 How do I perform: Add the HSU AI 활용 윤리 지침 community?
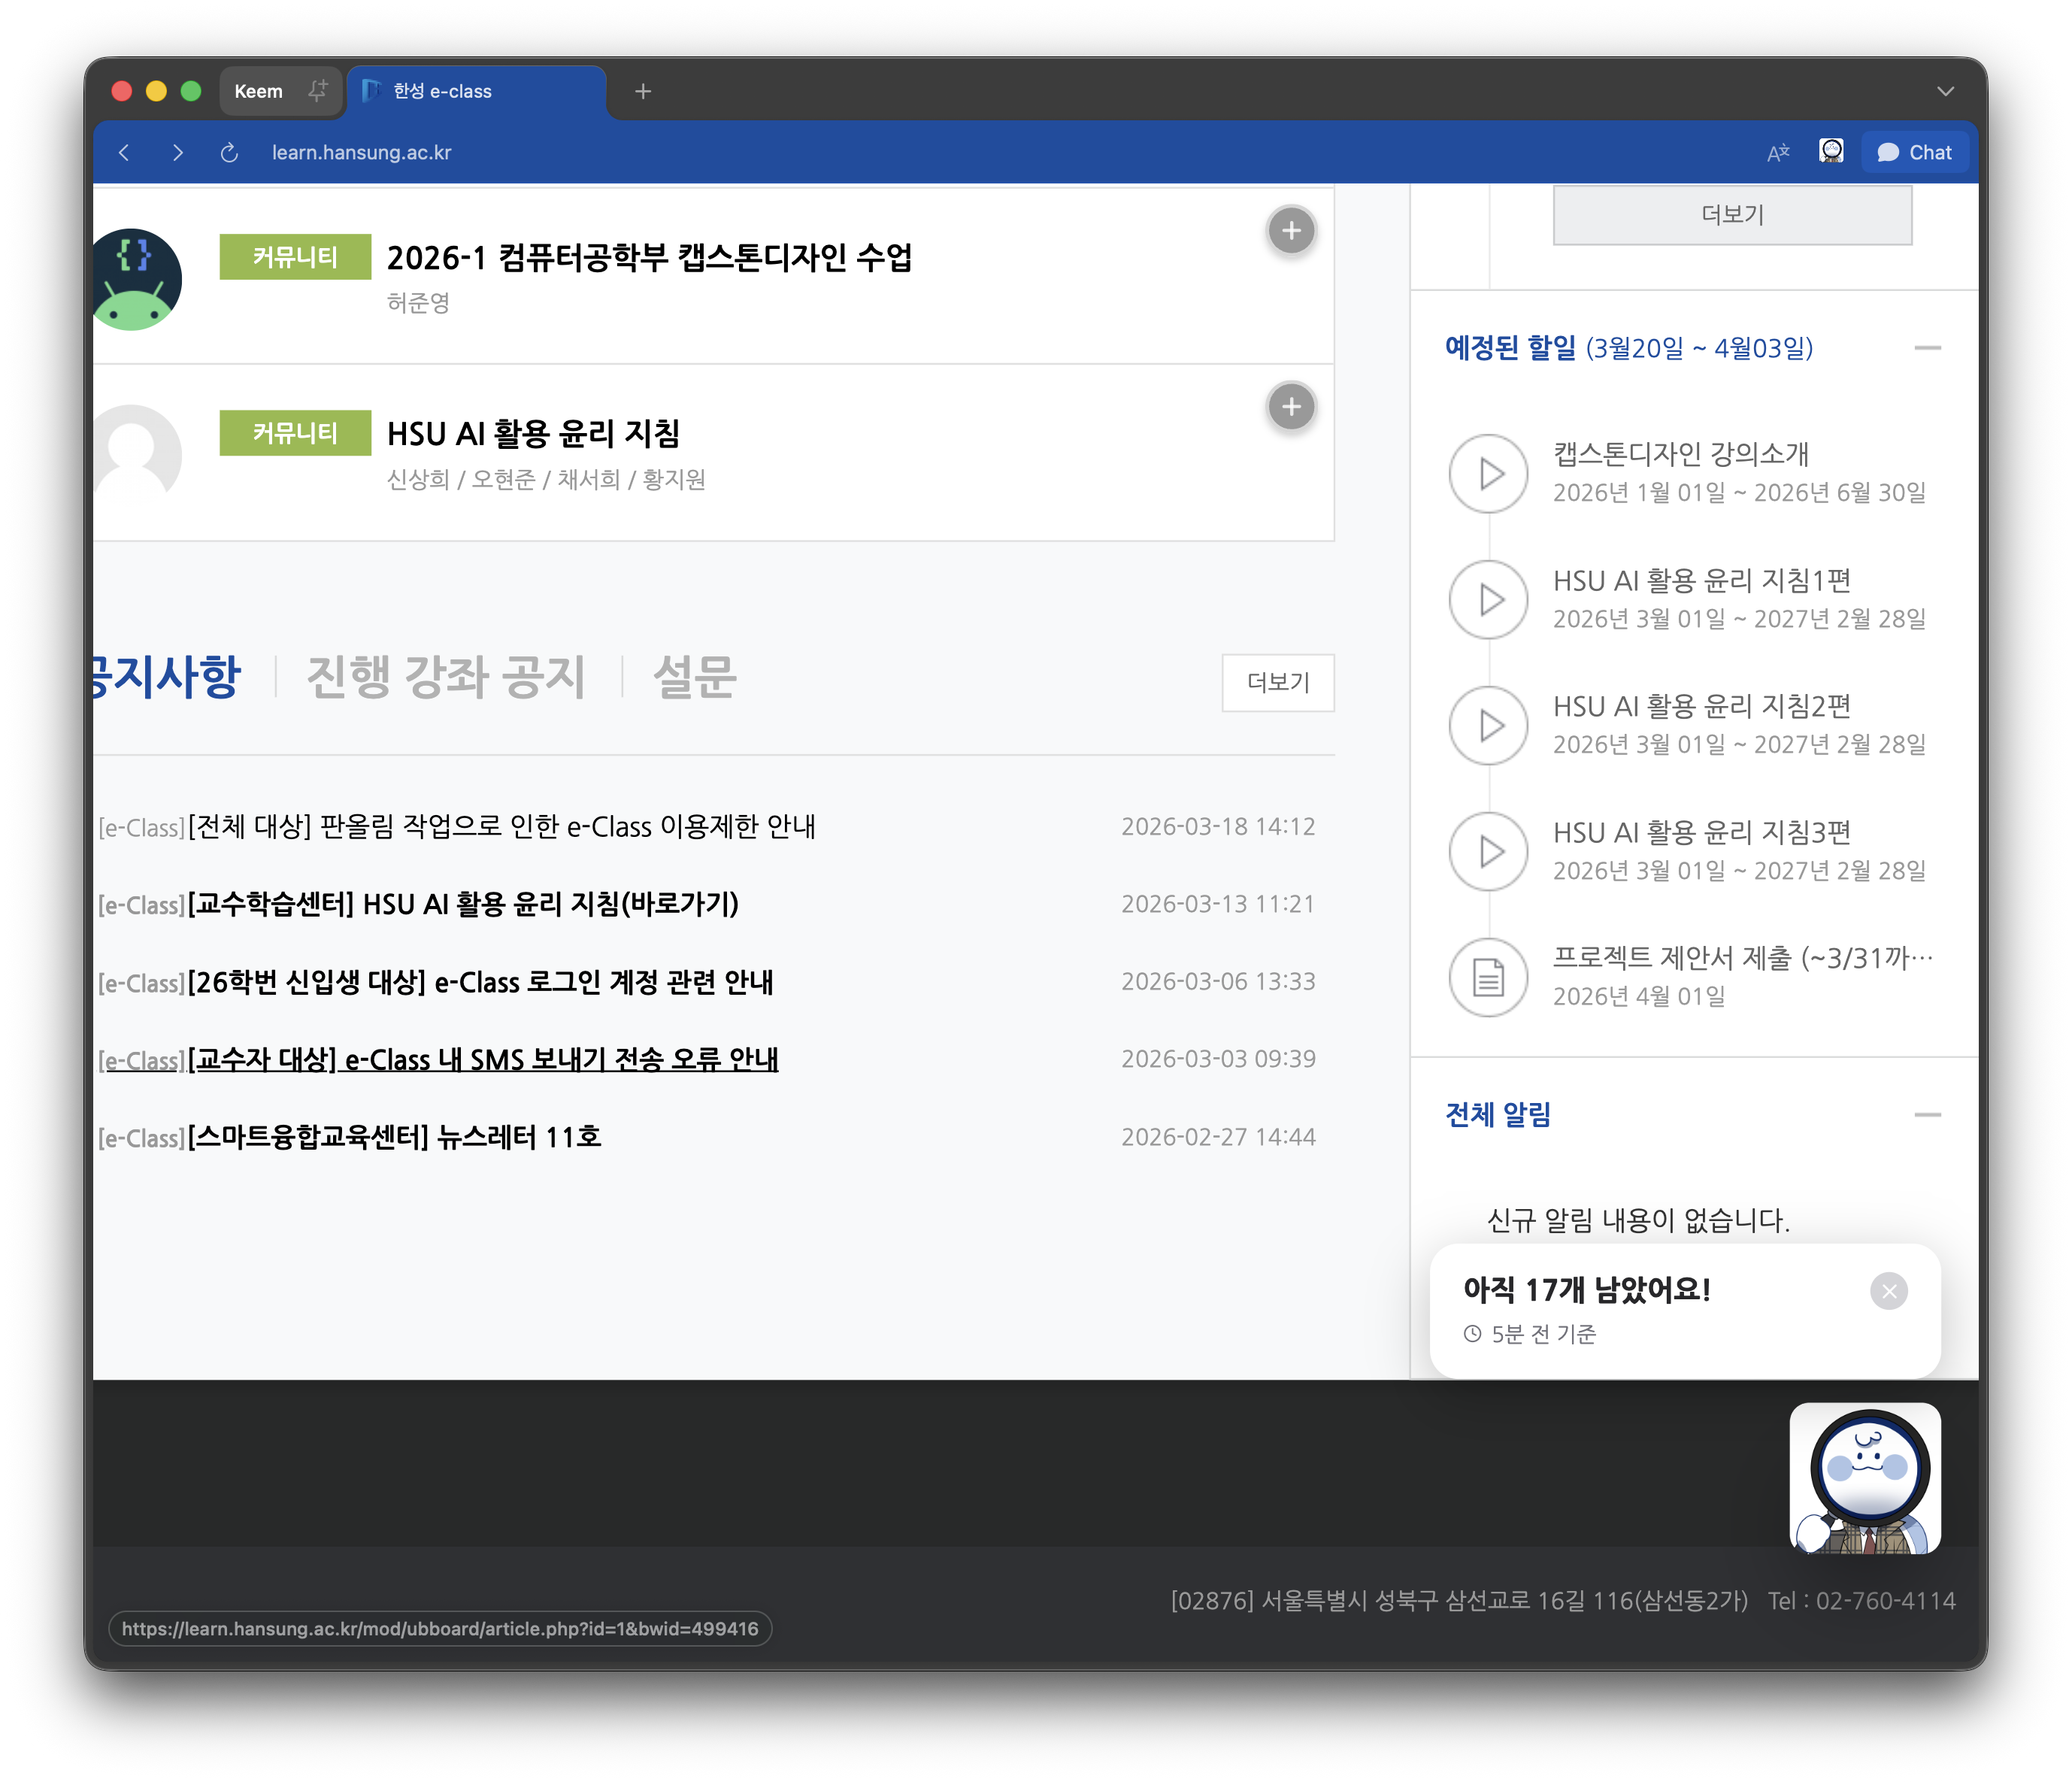[1291, 407]
